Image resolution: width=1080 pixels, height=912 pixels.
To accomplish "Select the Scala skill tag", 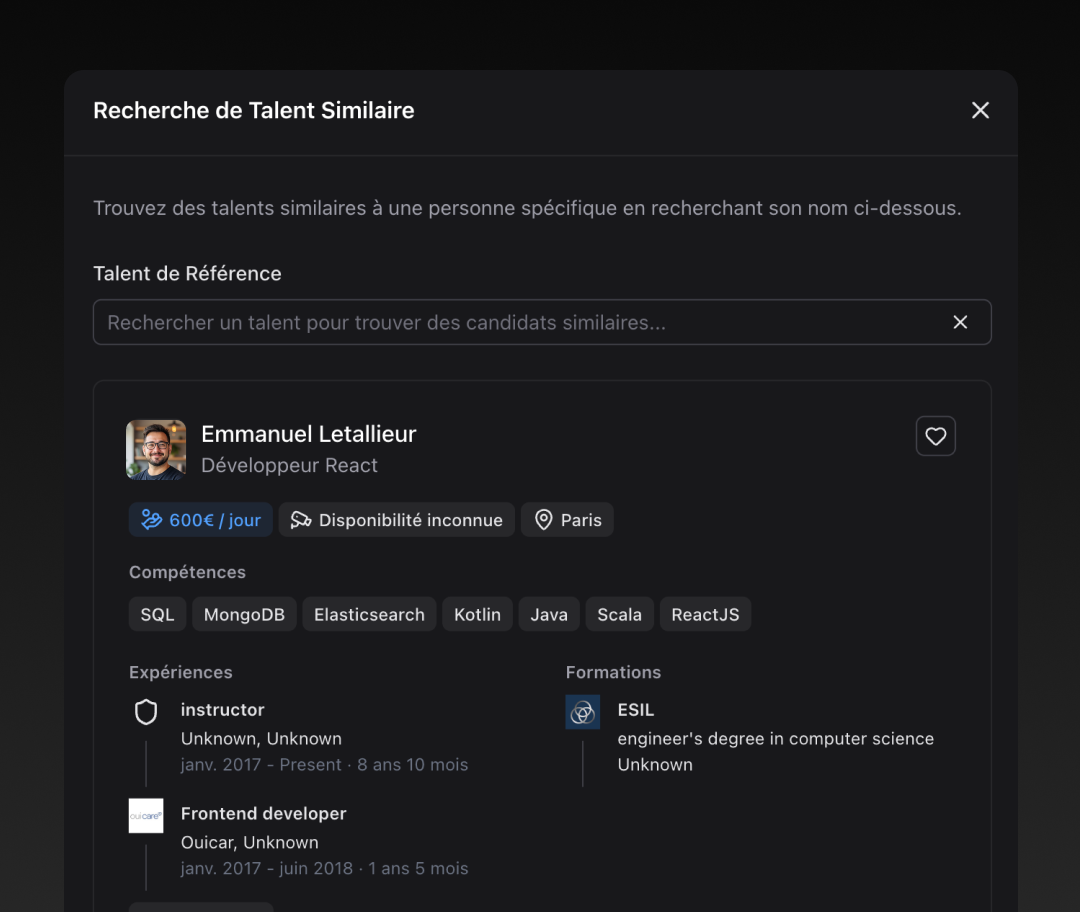I will 619,614.
